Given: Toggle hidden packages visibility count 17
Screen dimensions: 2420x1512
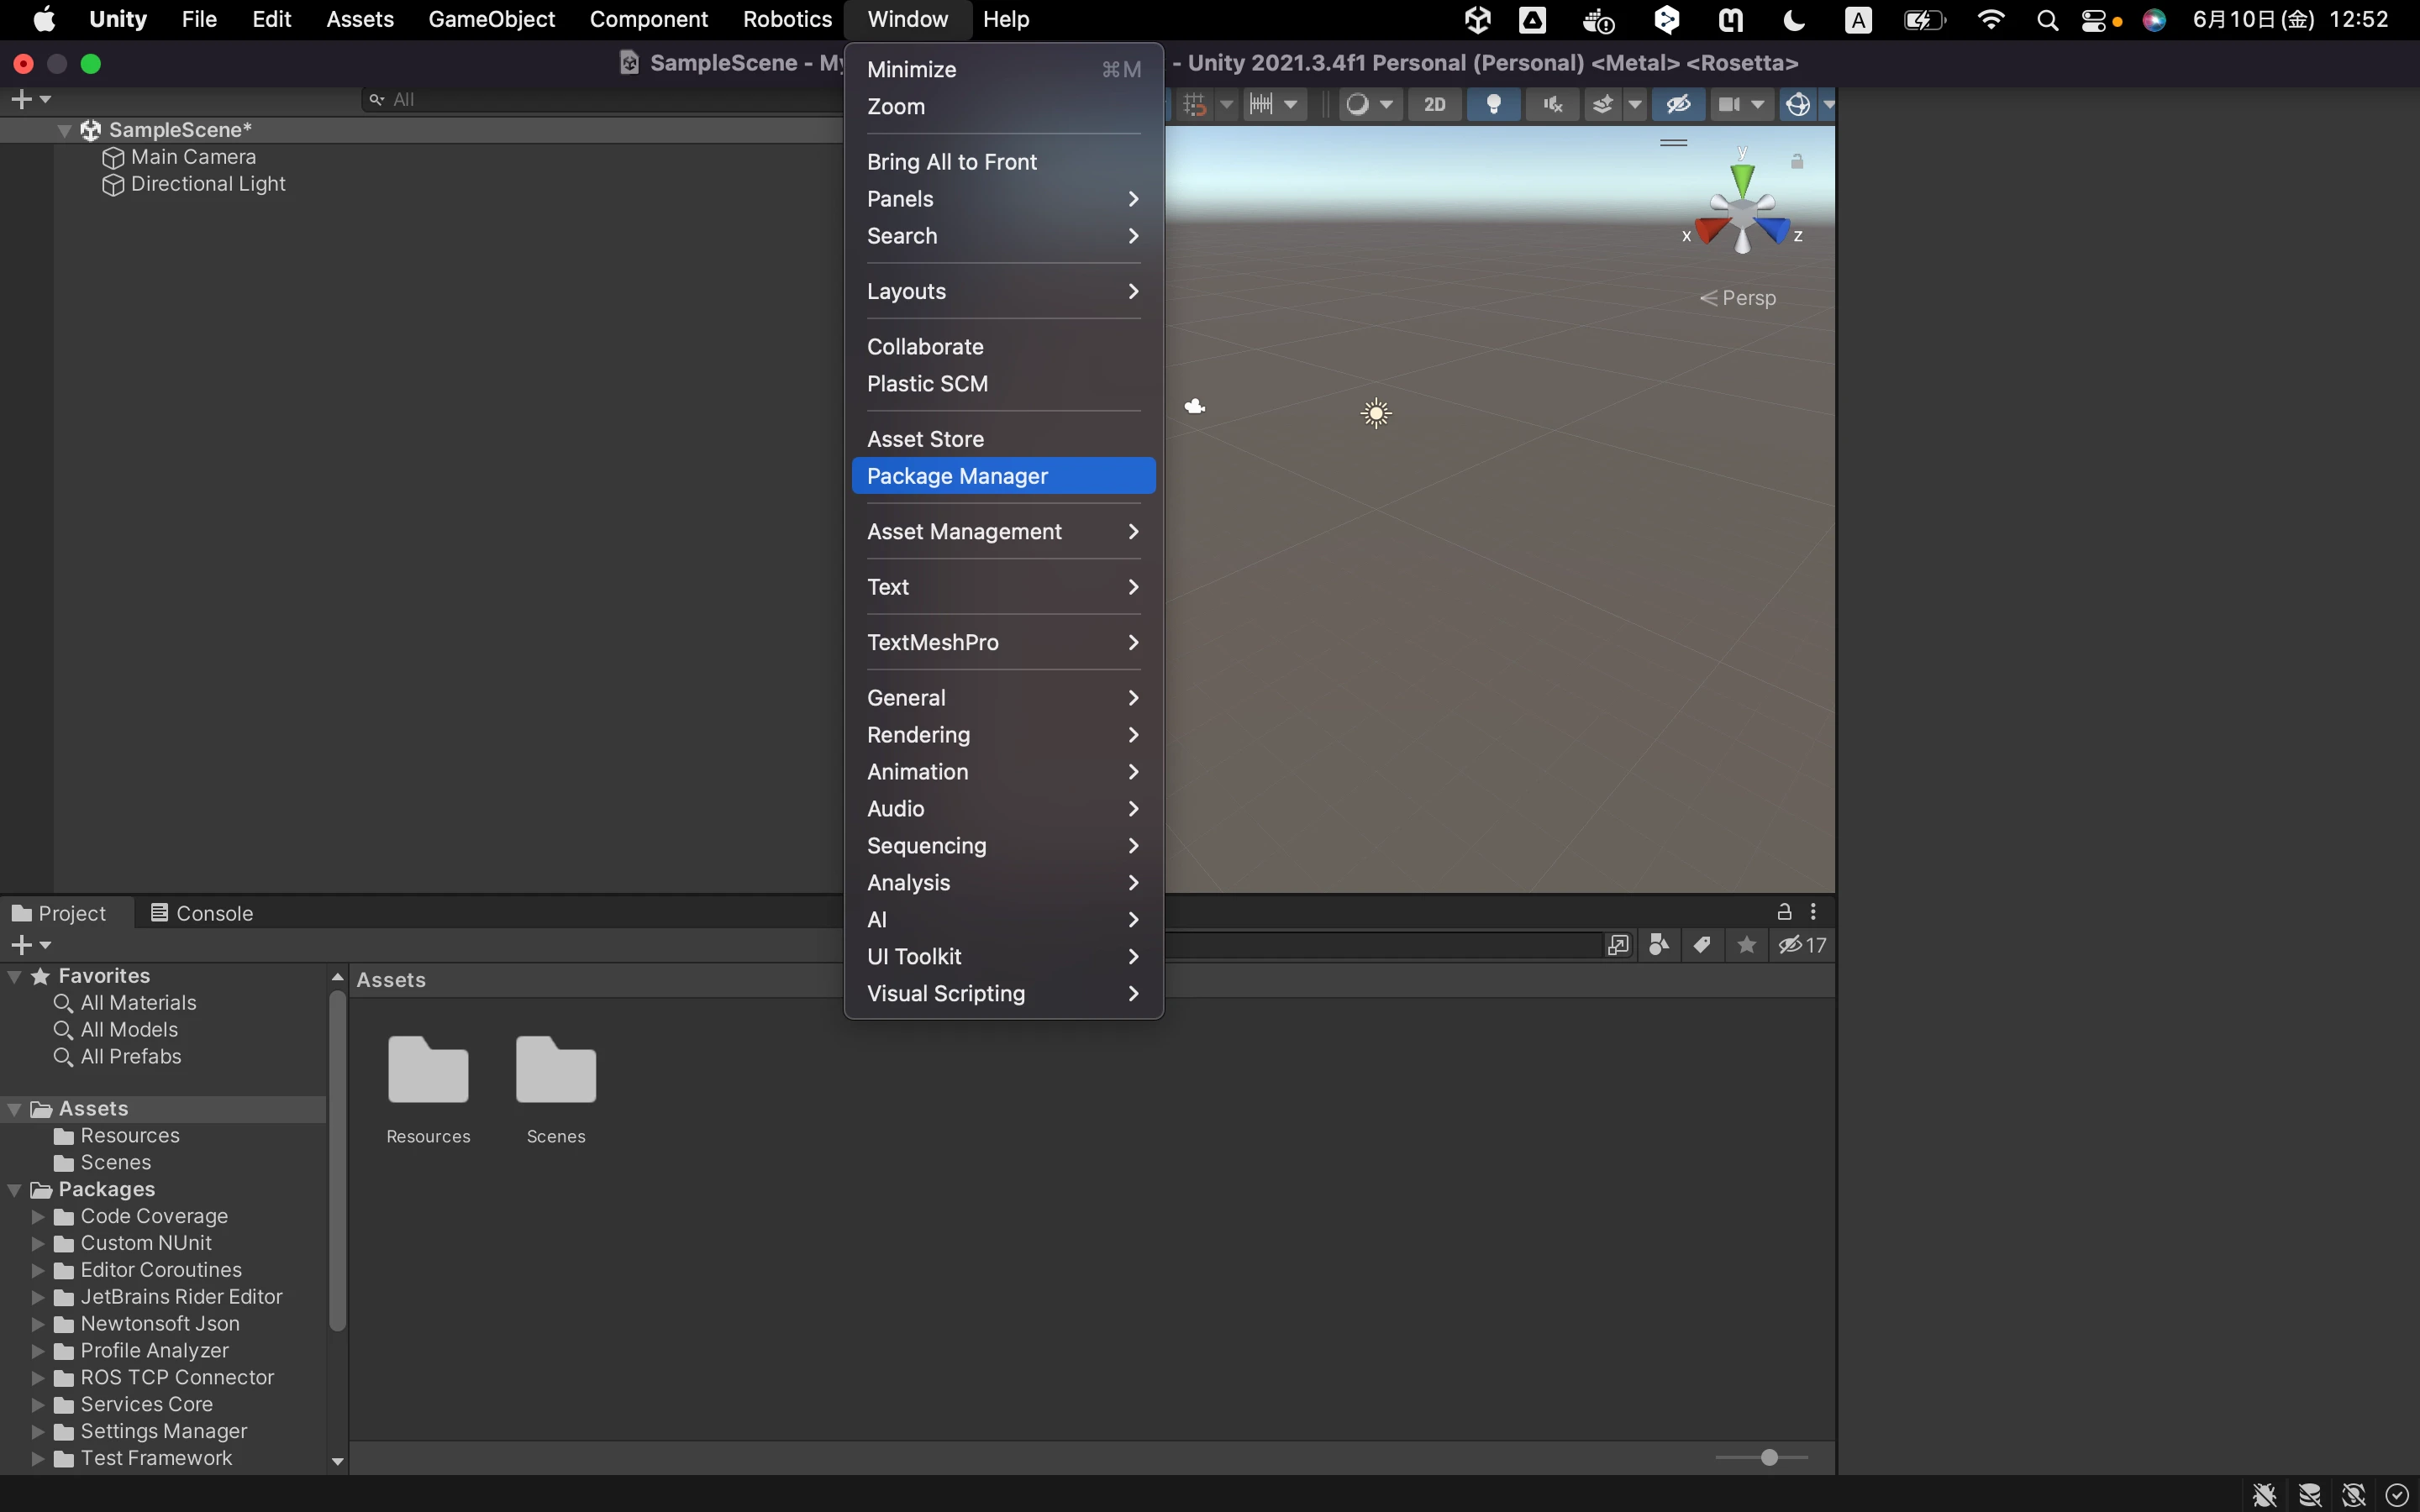Looking at the screenshot, I should pos(1802,945).
